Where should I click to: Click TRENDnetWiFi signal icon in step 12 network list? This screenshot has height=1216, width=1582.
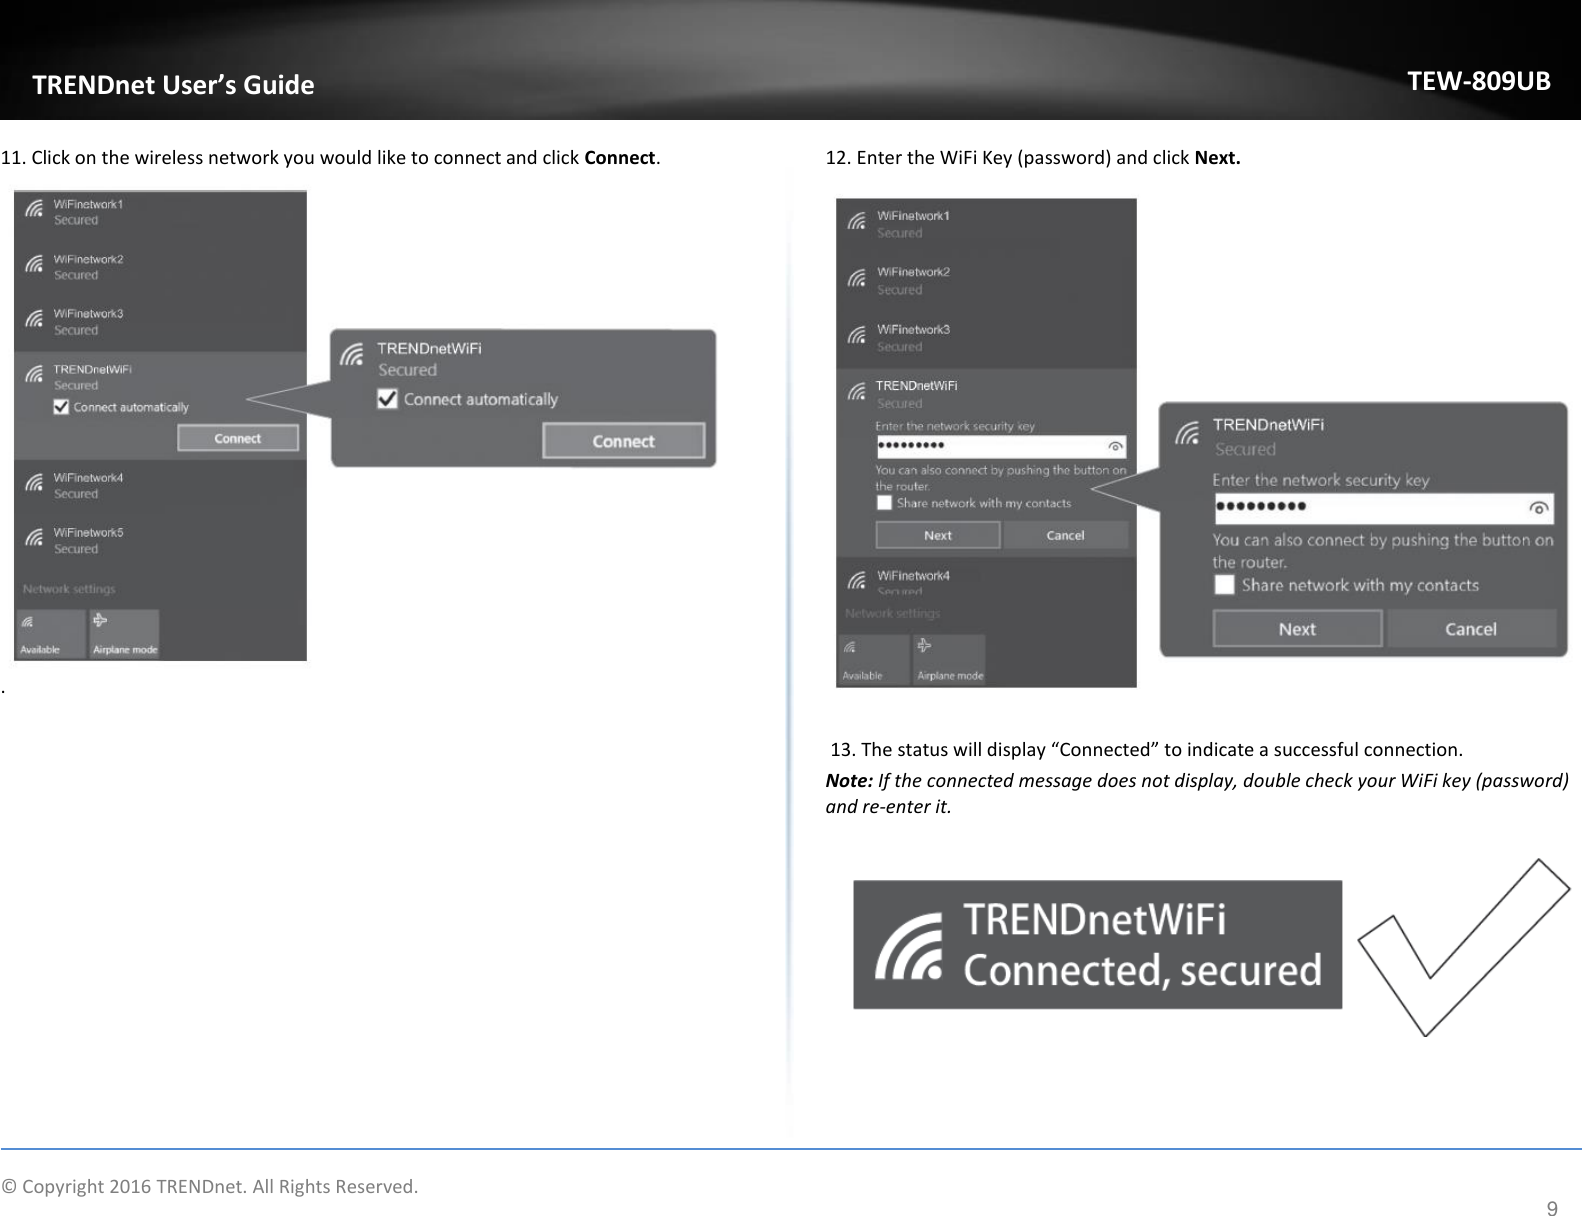coord(857,392)
